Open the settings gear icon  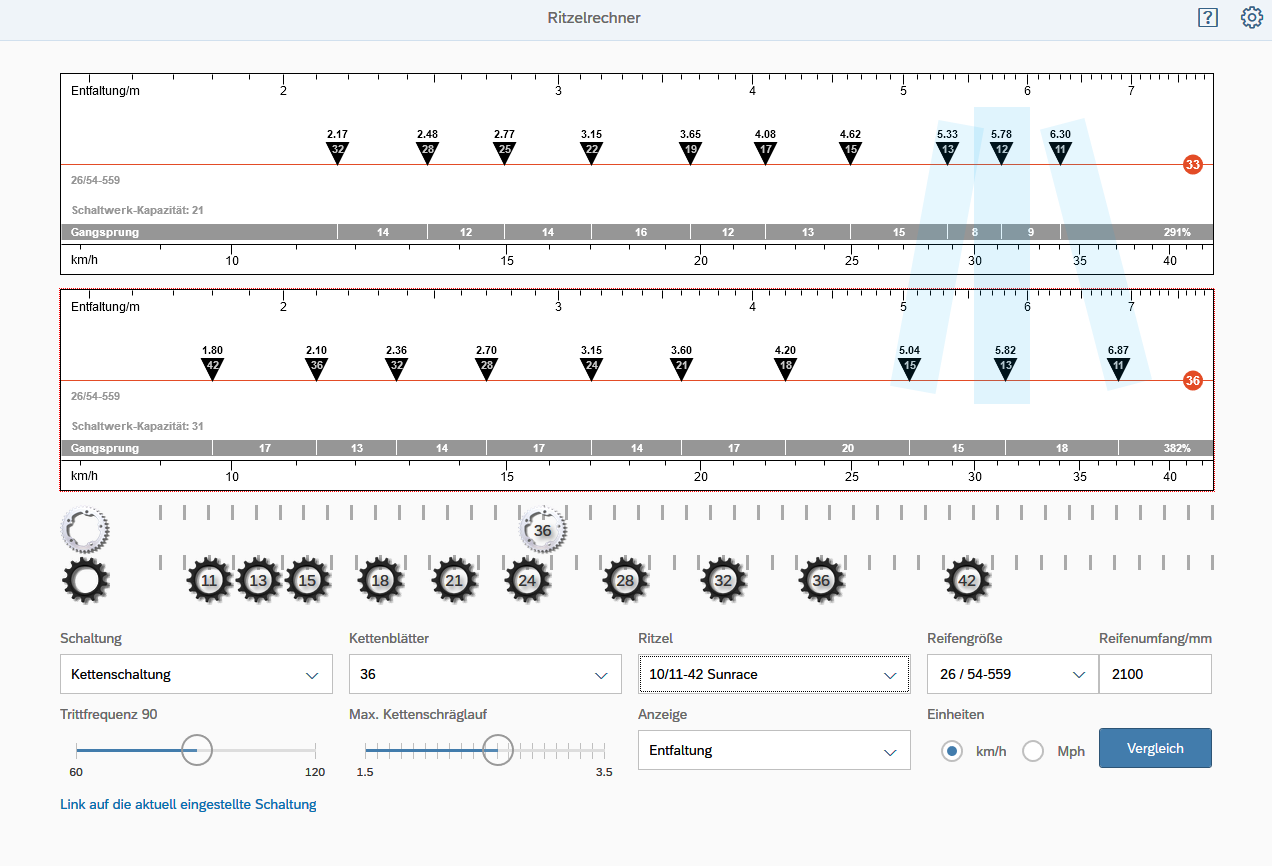coord(1251,18)
